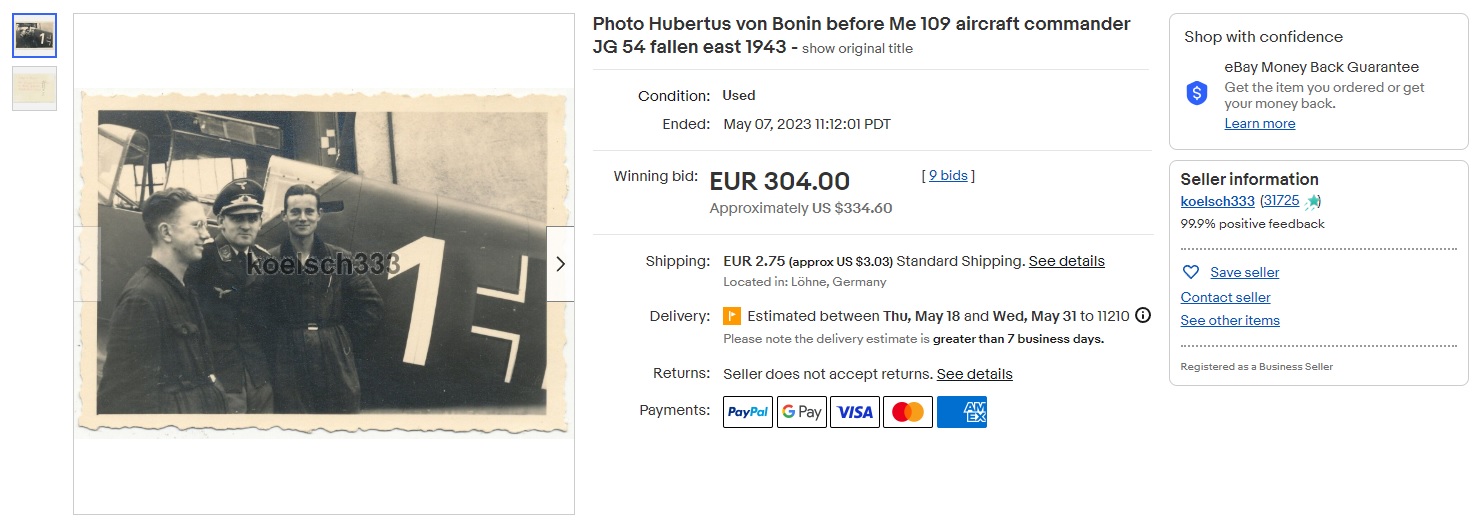This screenshot has width=1484, height=529.
Task: Open See other items link
Action: tap(1230, 320)
